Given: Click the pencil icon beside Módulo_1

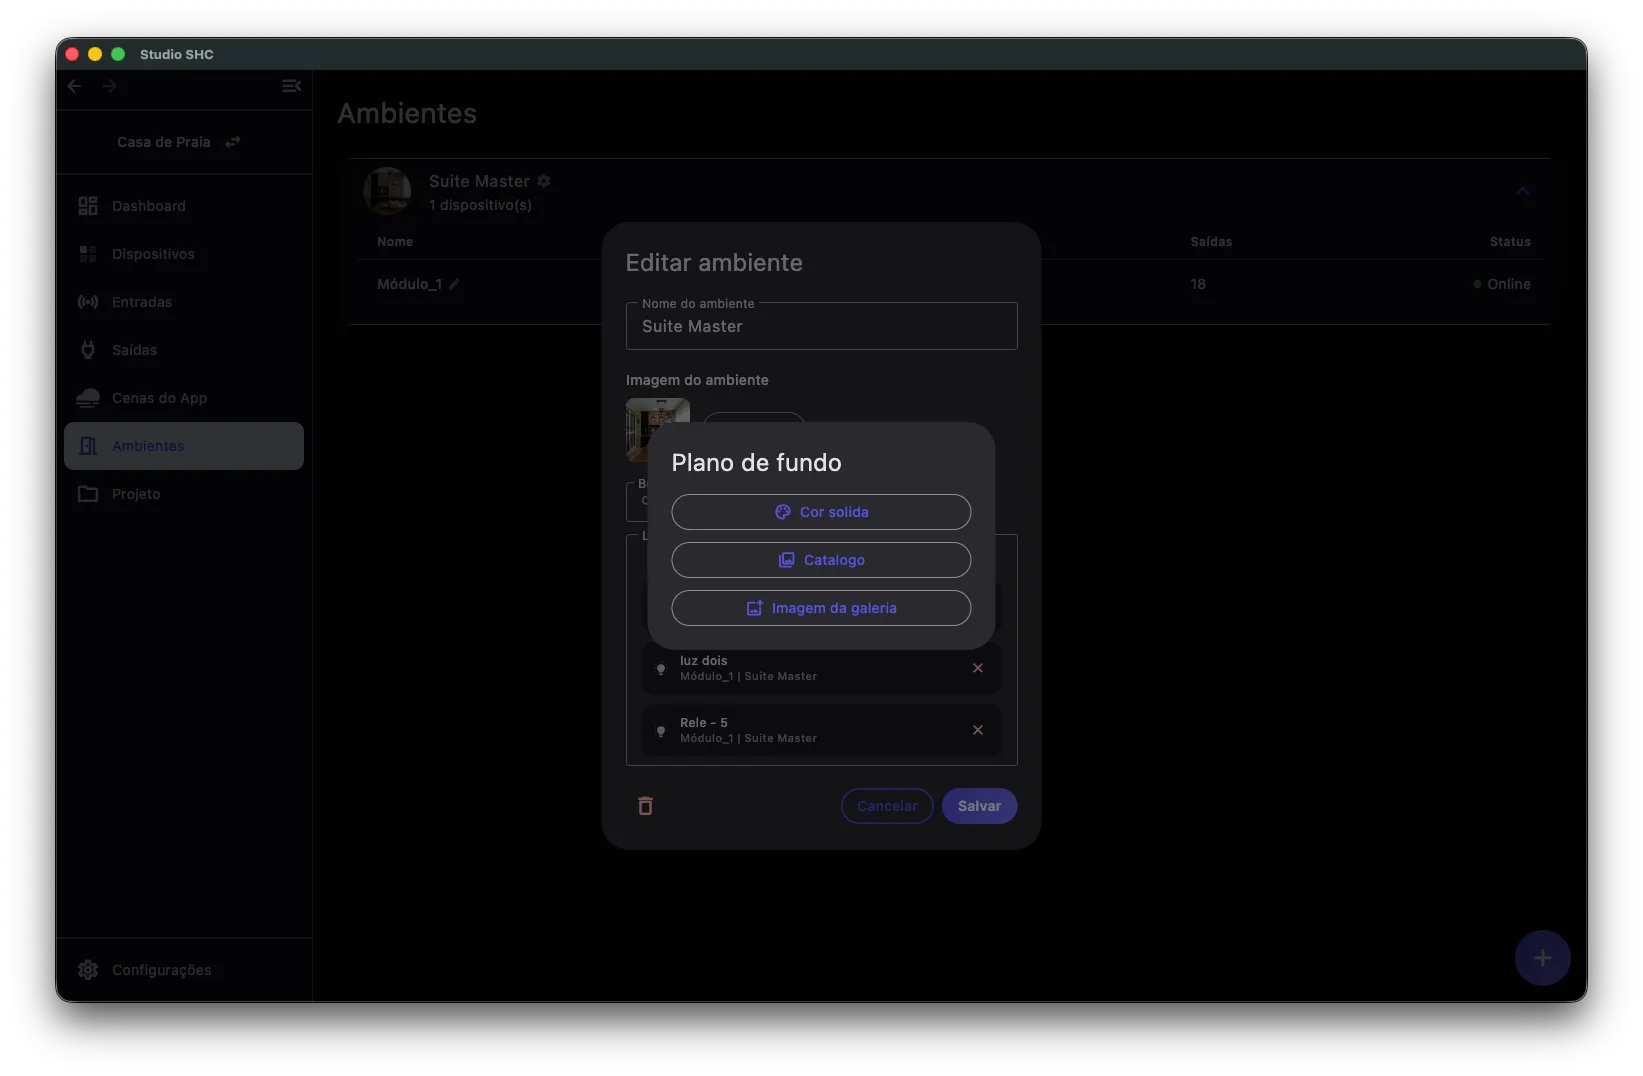Looking at the screenshot, I should pyautogui.click(x=454, y=284).
